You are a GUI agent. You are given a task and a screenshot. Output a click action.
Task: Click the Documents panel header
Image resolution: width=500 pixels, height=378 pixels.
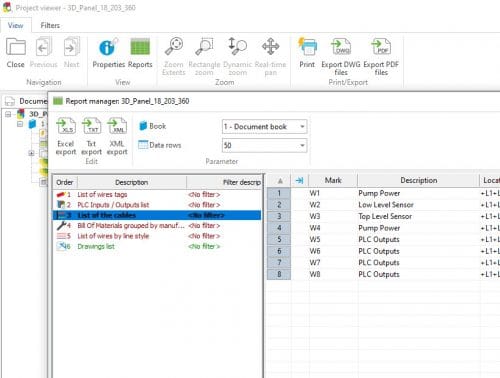(26, 101)
